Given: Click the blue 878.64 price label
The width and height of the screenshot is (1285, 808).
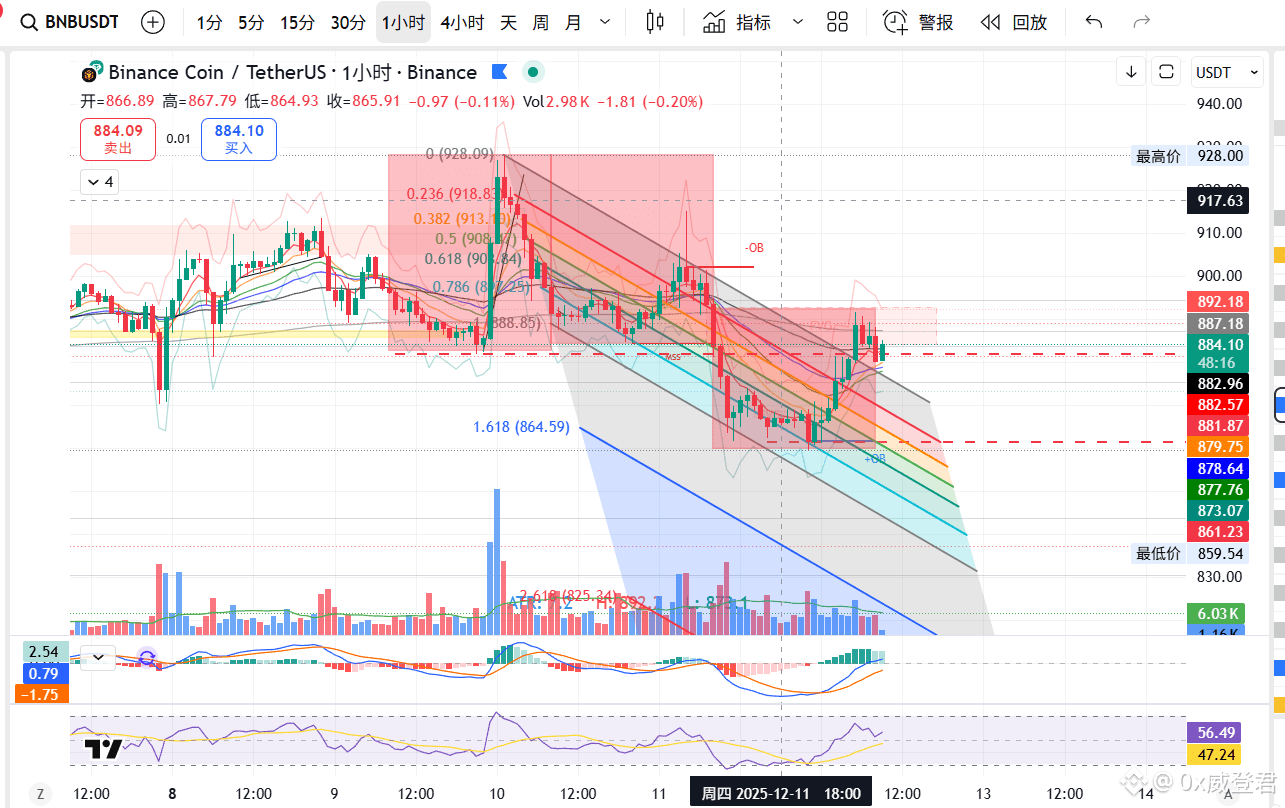Looking at the screenshot, I should click(1217, 467).
